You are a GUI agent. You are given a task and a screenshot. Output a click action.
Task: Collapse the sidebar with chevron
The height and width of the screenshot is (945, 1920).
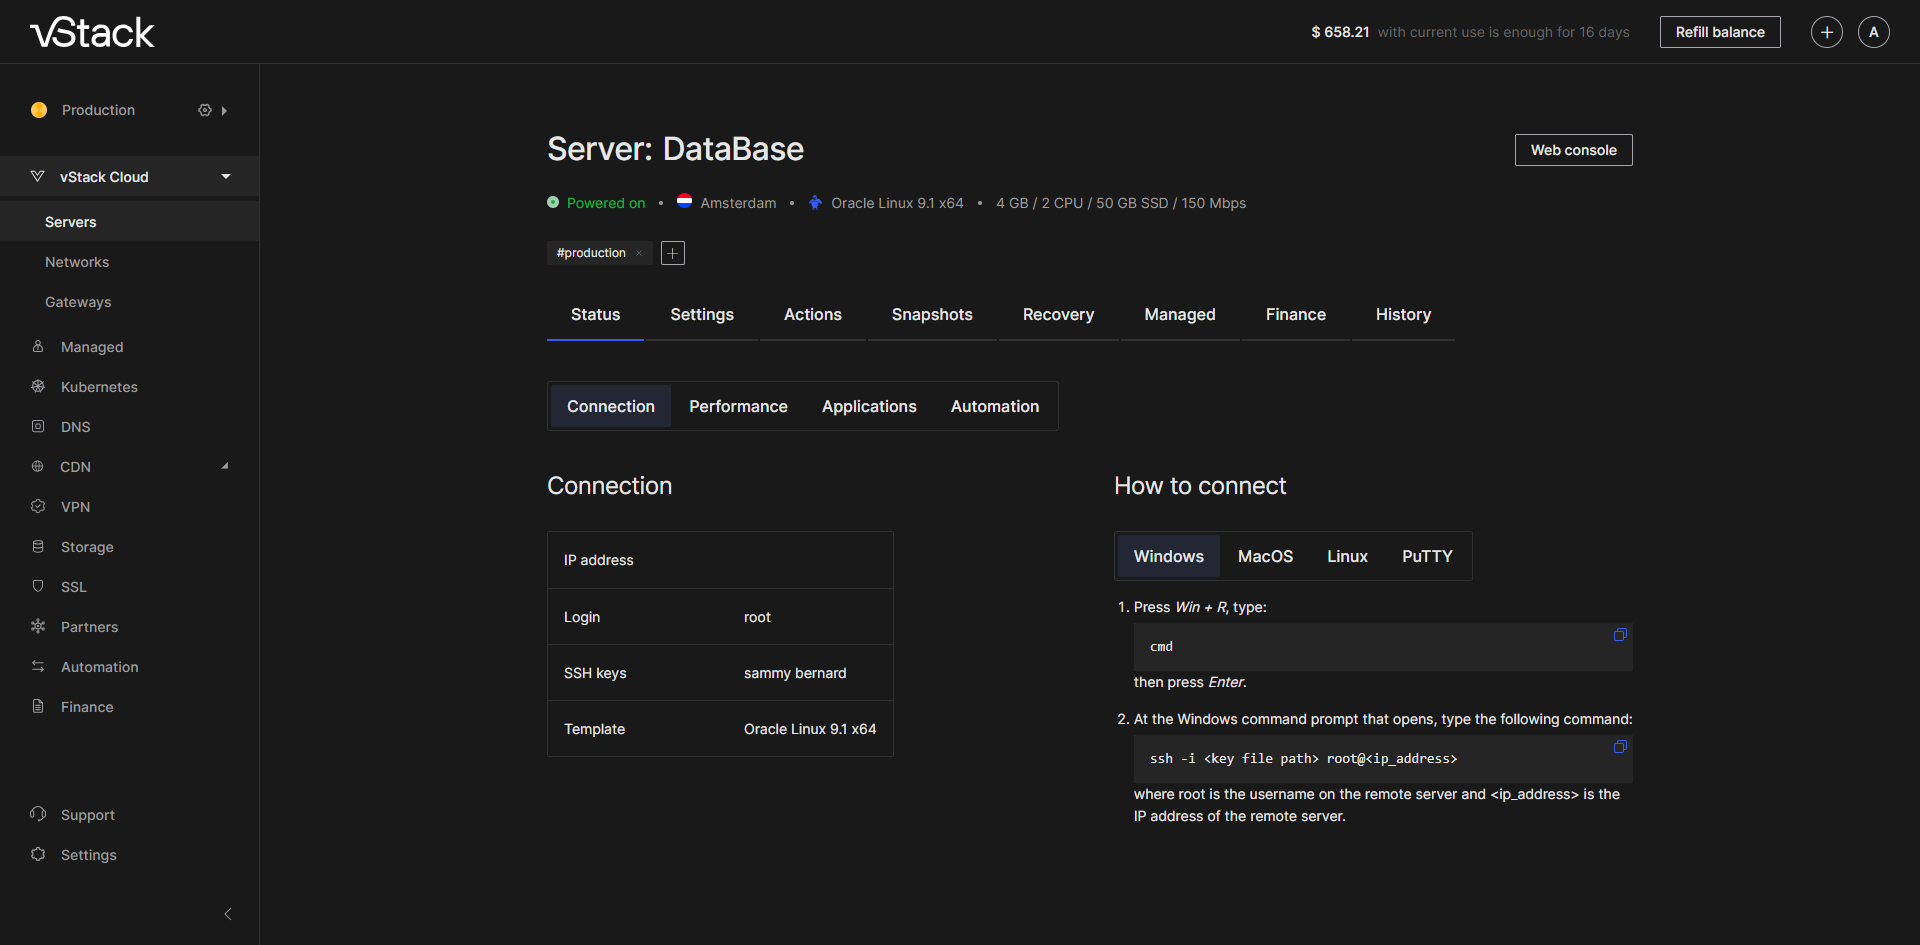pyautogui.click(x=228, y=914)
